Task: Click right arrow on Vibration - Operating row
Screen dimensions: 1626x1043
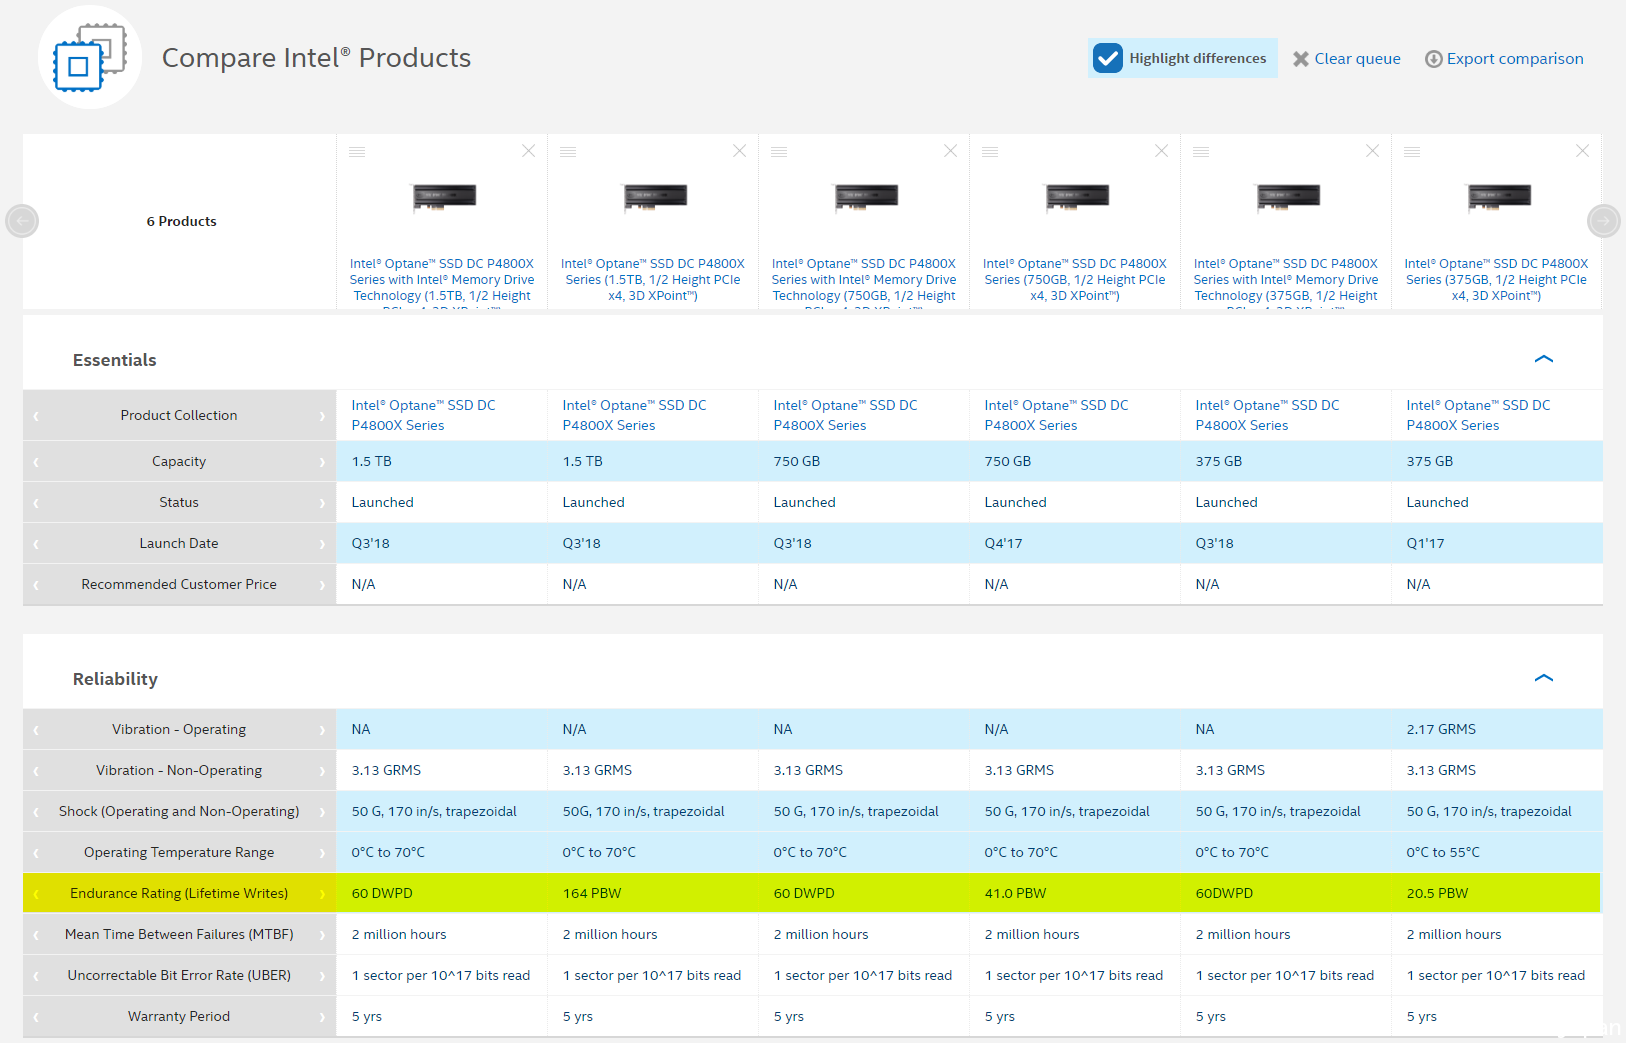Action: pyautogui.click(x=322, y=730)
